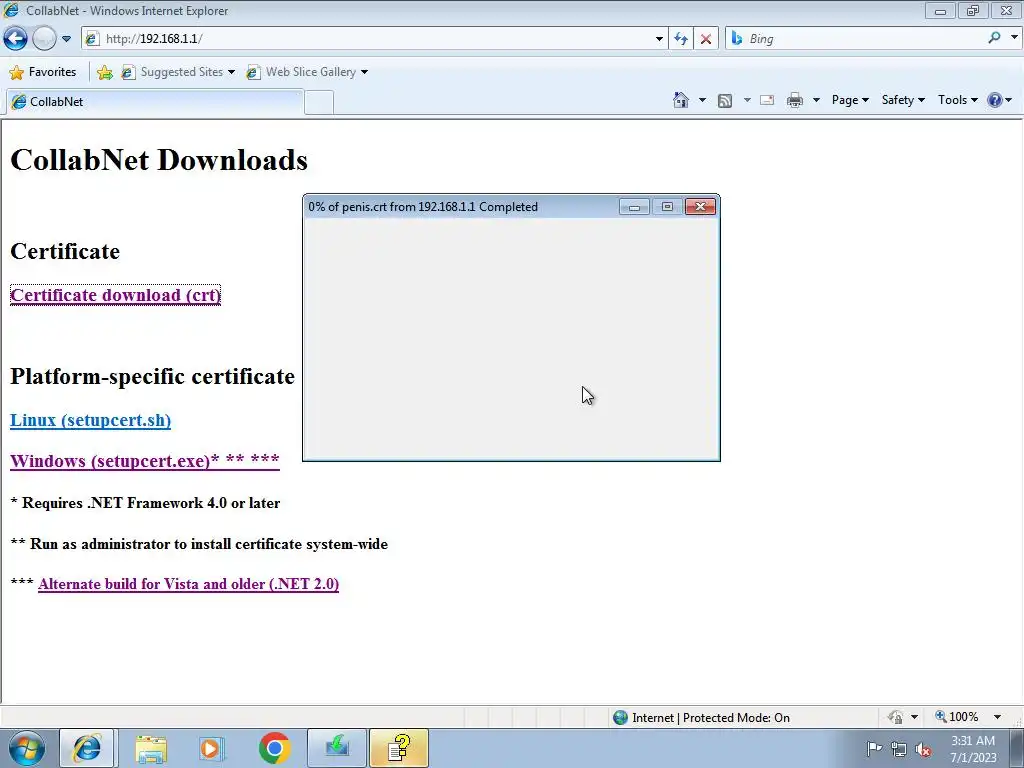The height and width of the screenshot is (768, 1024).
Task: Maximize the download progress dialog
Action: pos(667,206)
